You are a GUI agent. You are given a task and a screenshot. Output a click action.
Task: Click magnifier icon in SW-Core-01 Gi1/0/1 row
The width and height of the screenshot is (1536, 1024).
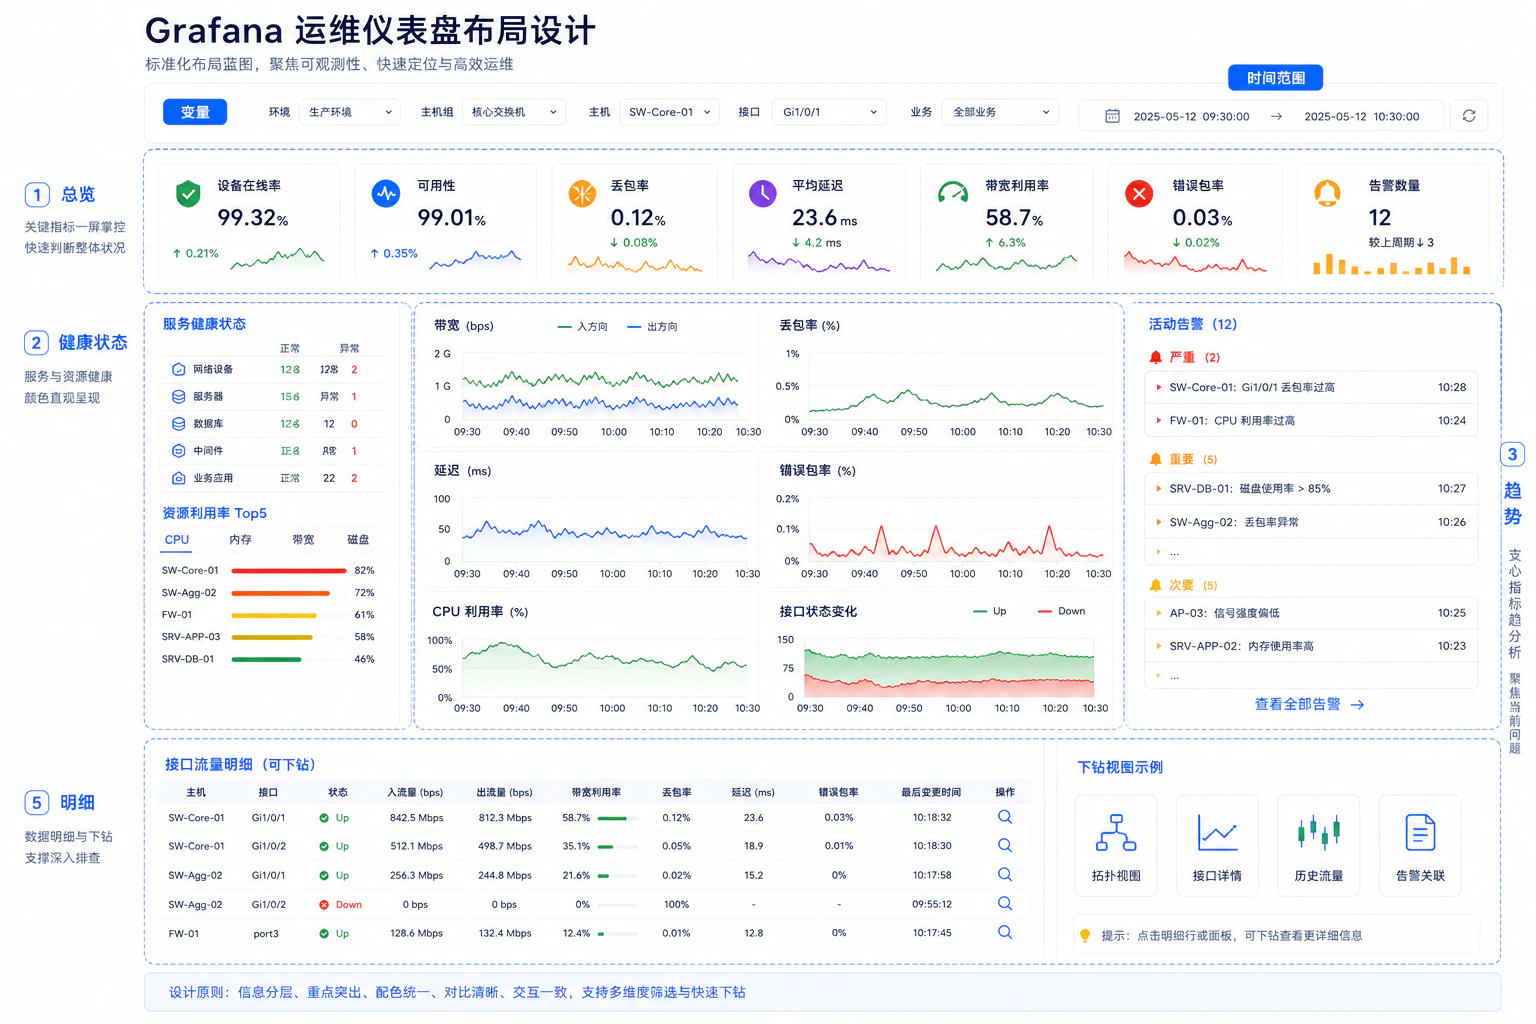point(1005,817)
